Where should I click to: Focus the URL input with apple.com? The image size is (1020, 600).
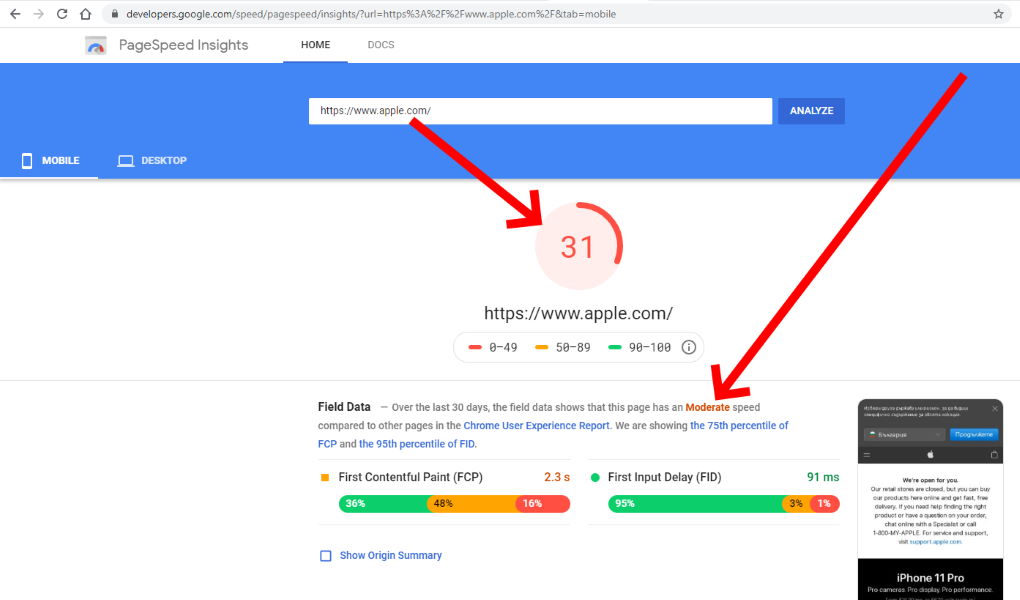pos(540,111)
